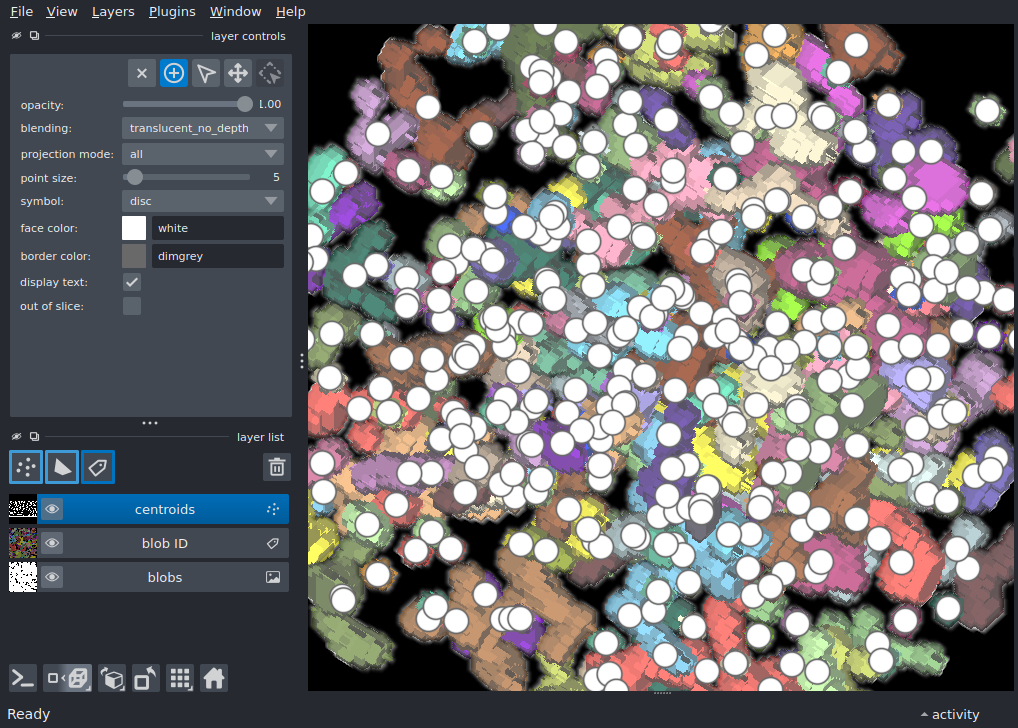Open the napari console
The height and width of the screenshot is (728, 1018).
(24, 678)
